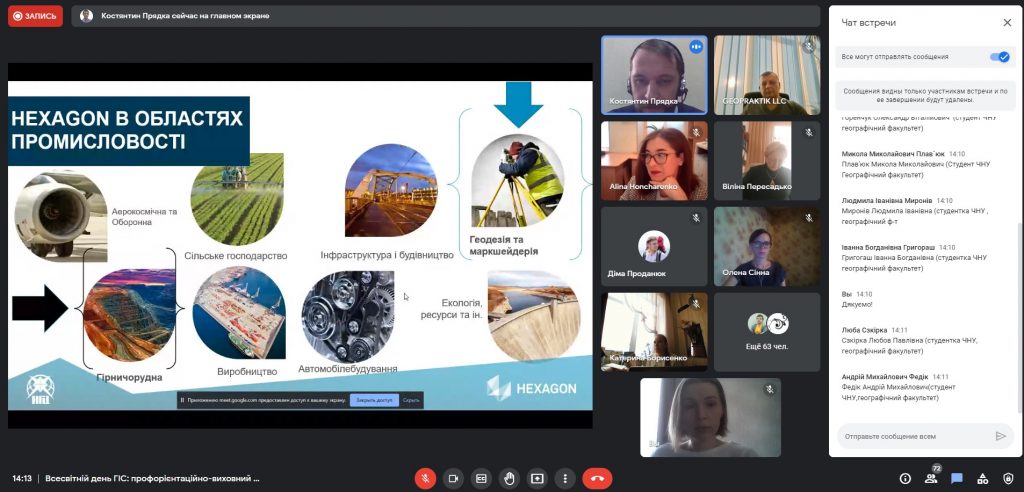Open meeting details info icon

pyautogui.click(x=905, y=478)
